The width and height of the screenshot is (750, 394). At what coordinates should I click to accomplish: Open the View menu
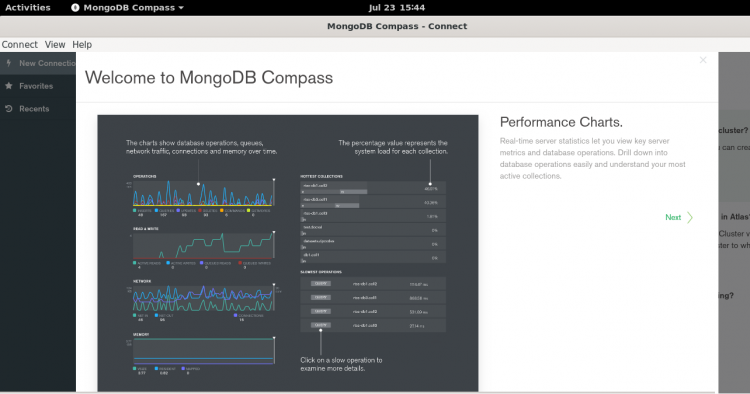coord(55,44)
